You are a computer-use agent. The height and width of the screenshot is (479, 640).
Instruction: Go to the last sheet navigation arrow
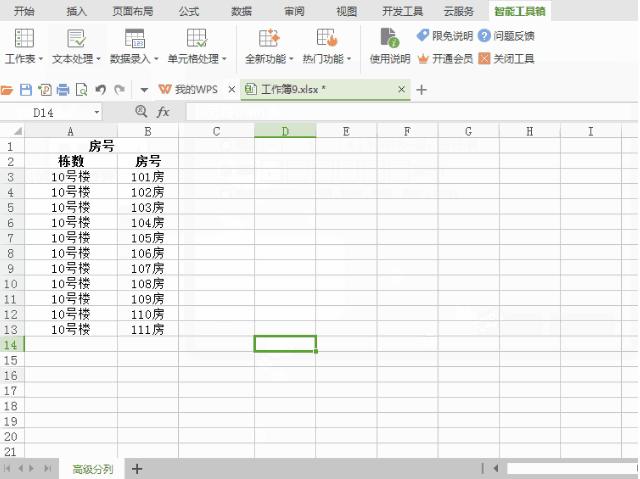pyautogui.click(x=47, y=468)
